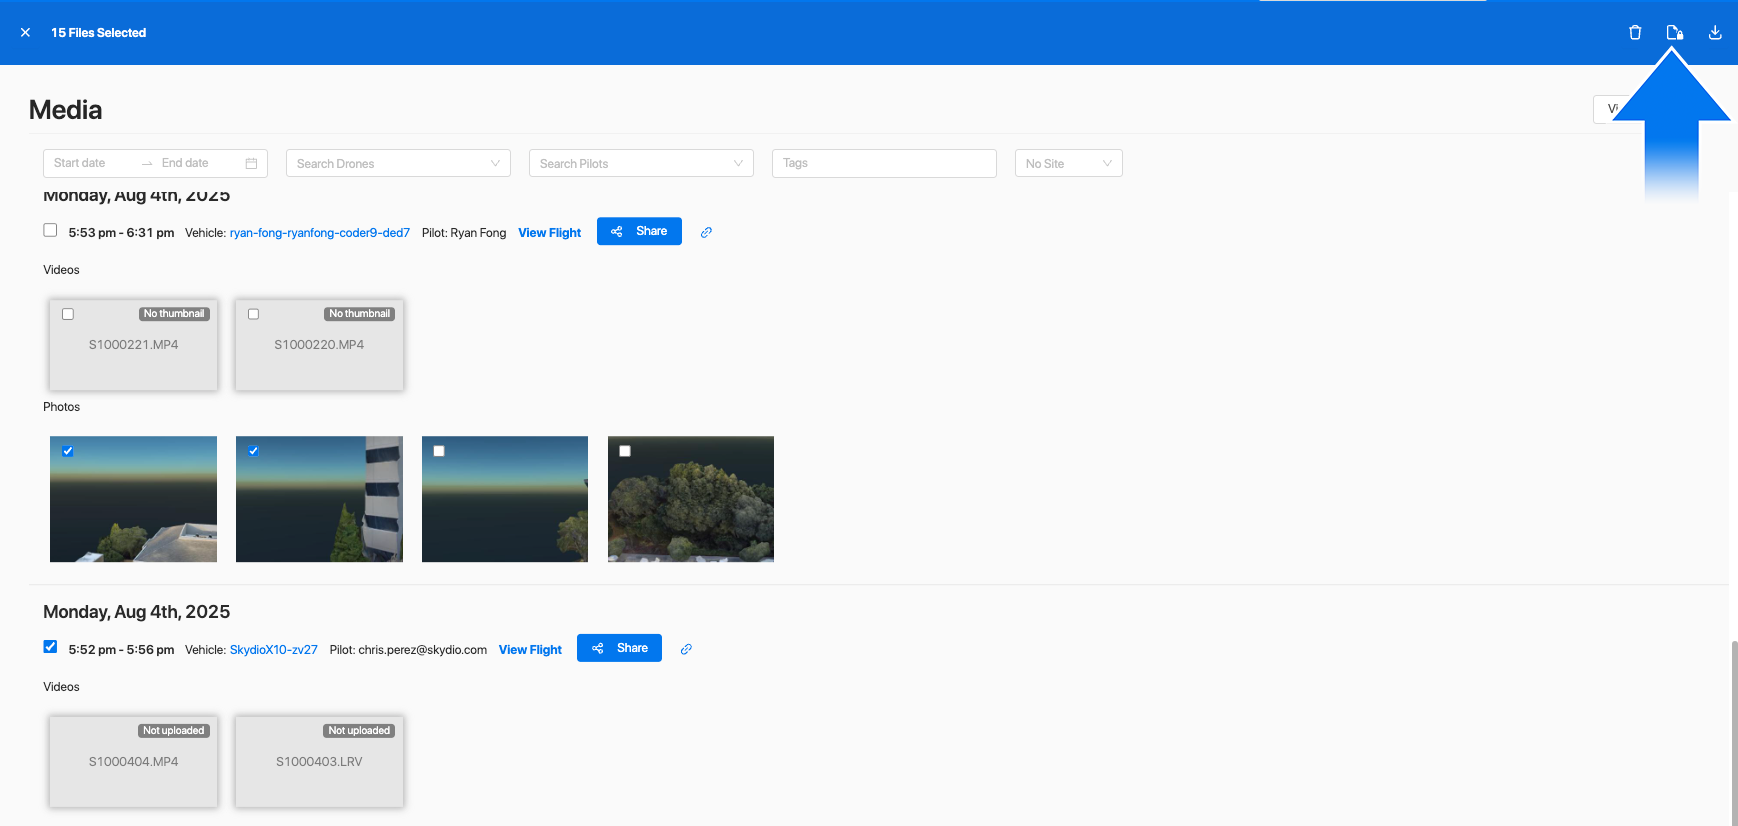Select the third photo's checkbox
1738x826 pixels.
439,451
